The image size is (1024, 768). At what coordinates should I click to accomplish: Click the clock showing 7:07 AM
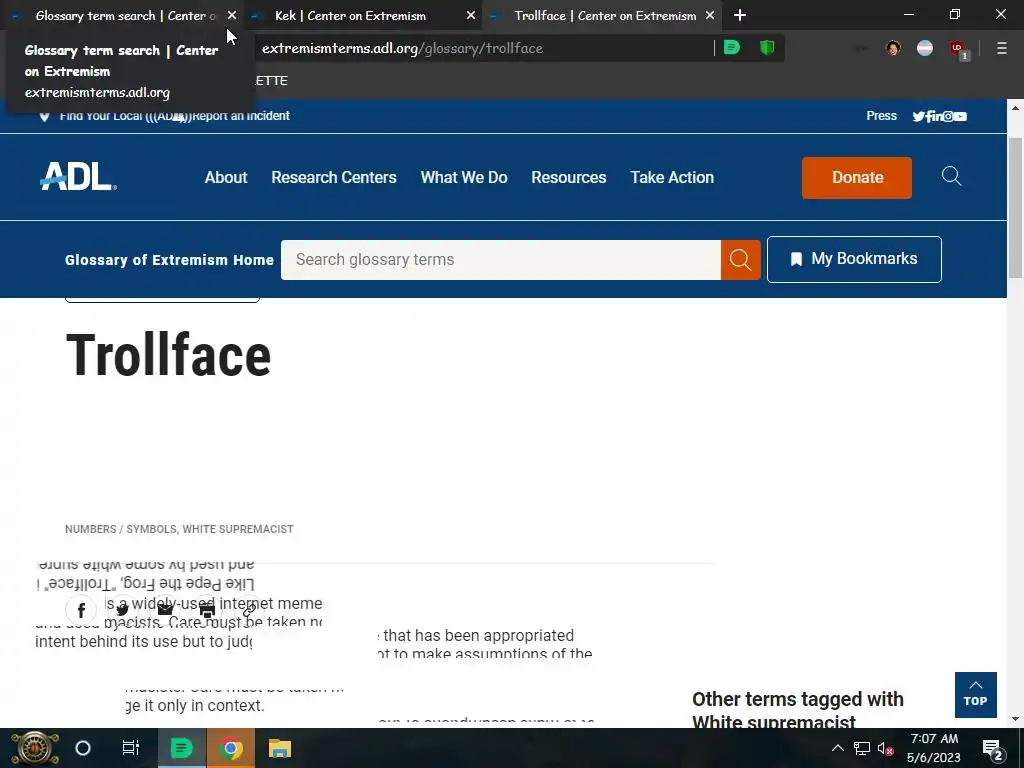pyautogui.click(x=934, y=739)
